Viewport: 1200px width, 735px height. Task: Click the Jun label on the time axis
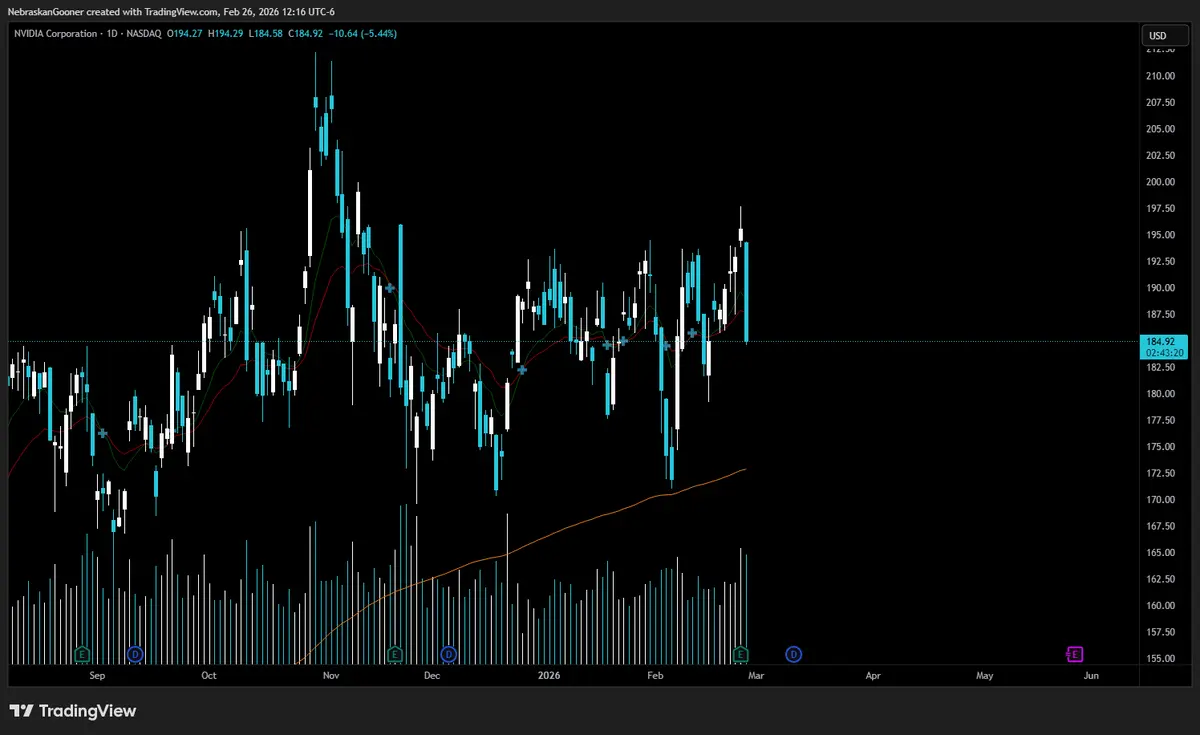(x=1091, y=676)
